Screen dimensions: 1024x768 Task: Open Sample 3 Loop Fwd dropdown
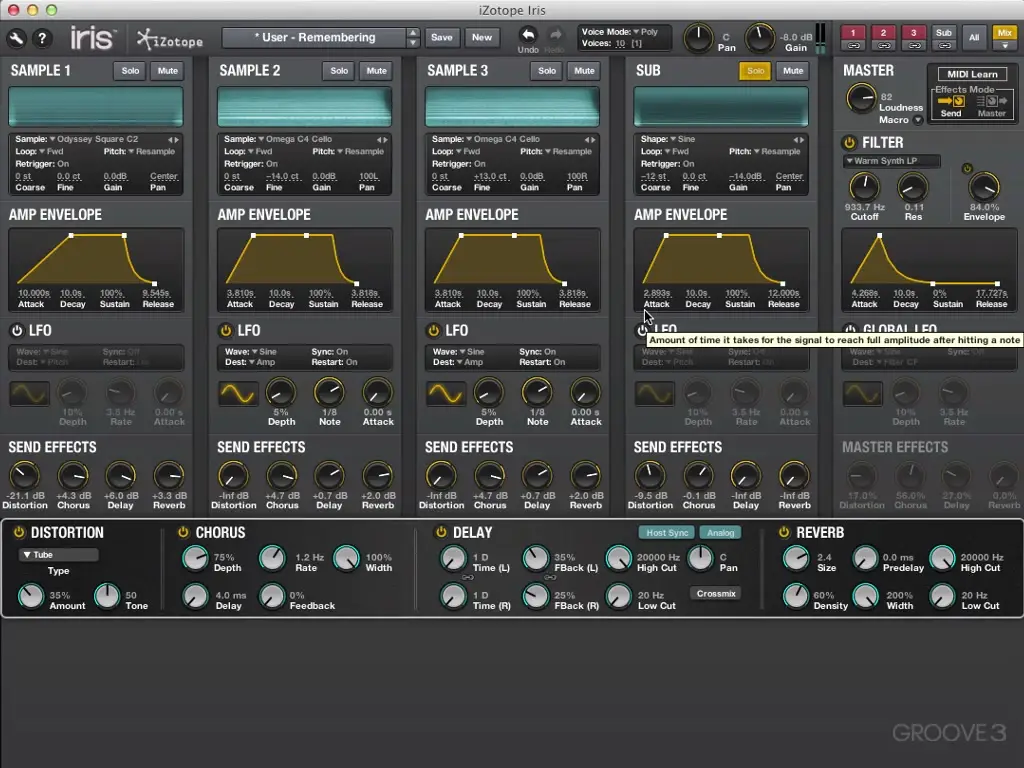click(466, 152)
